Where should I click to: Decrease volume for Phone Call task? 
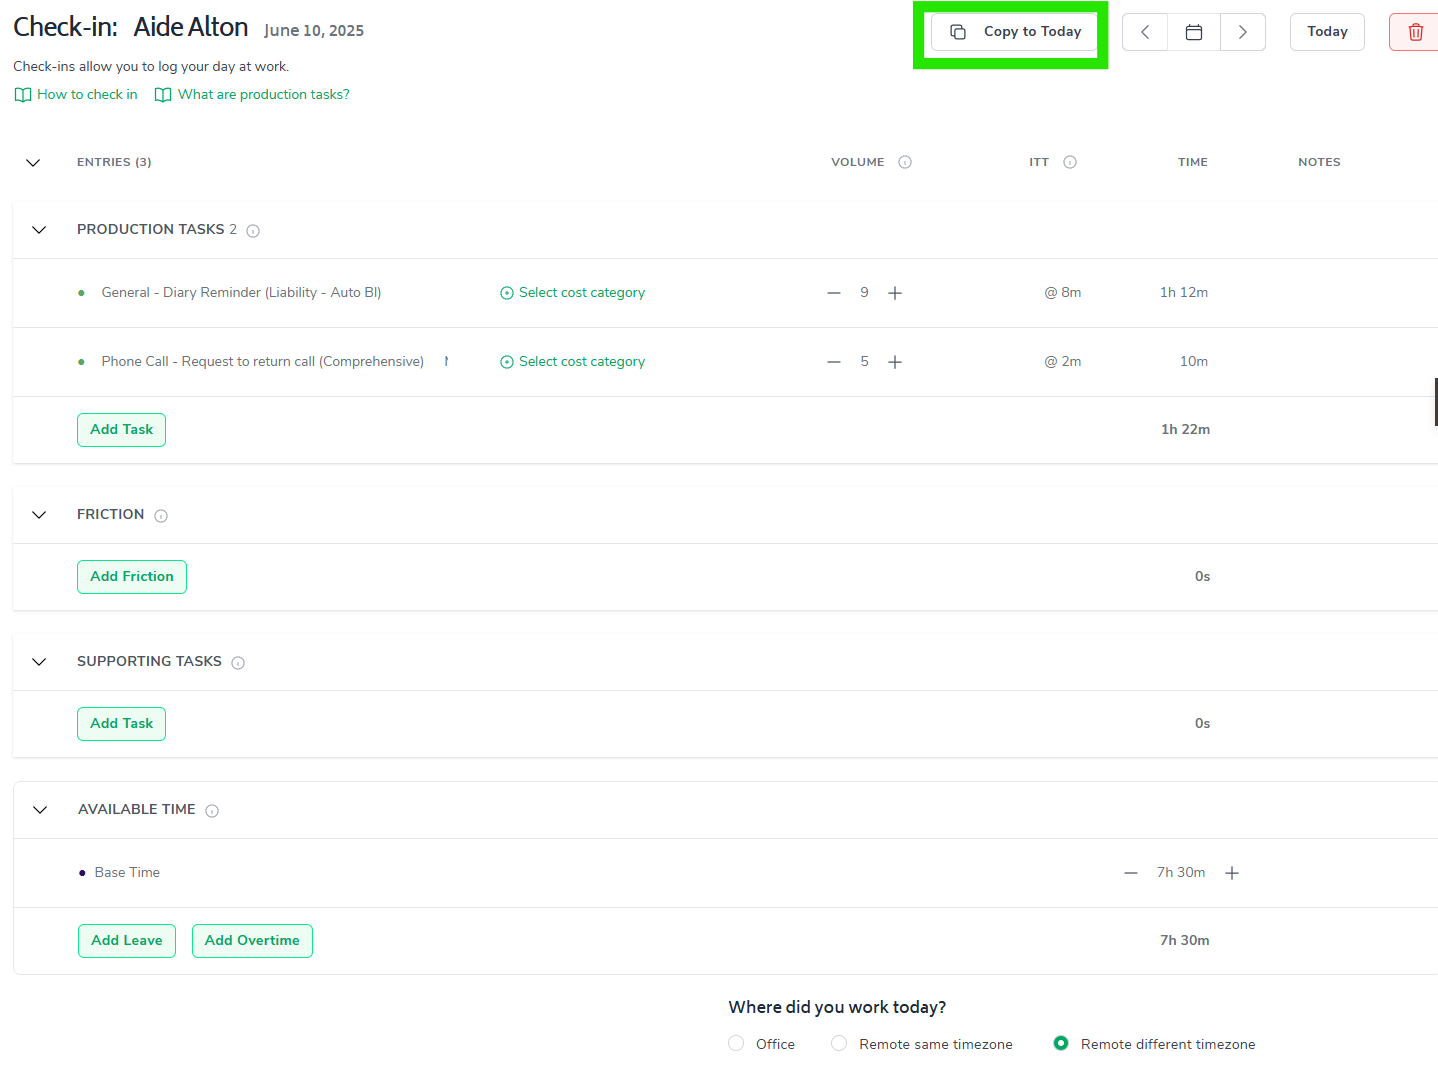834,362
